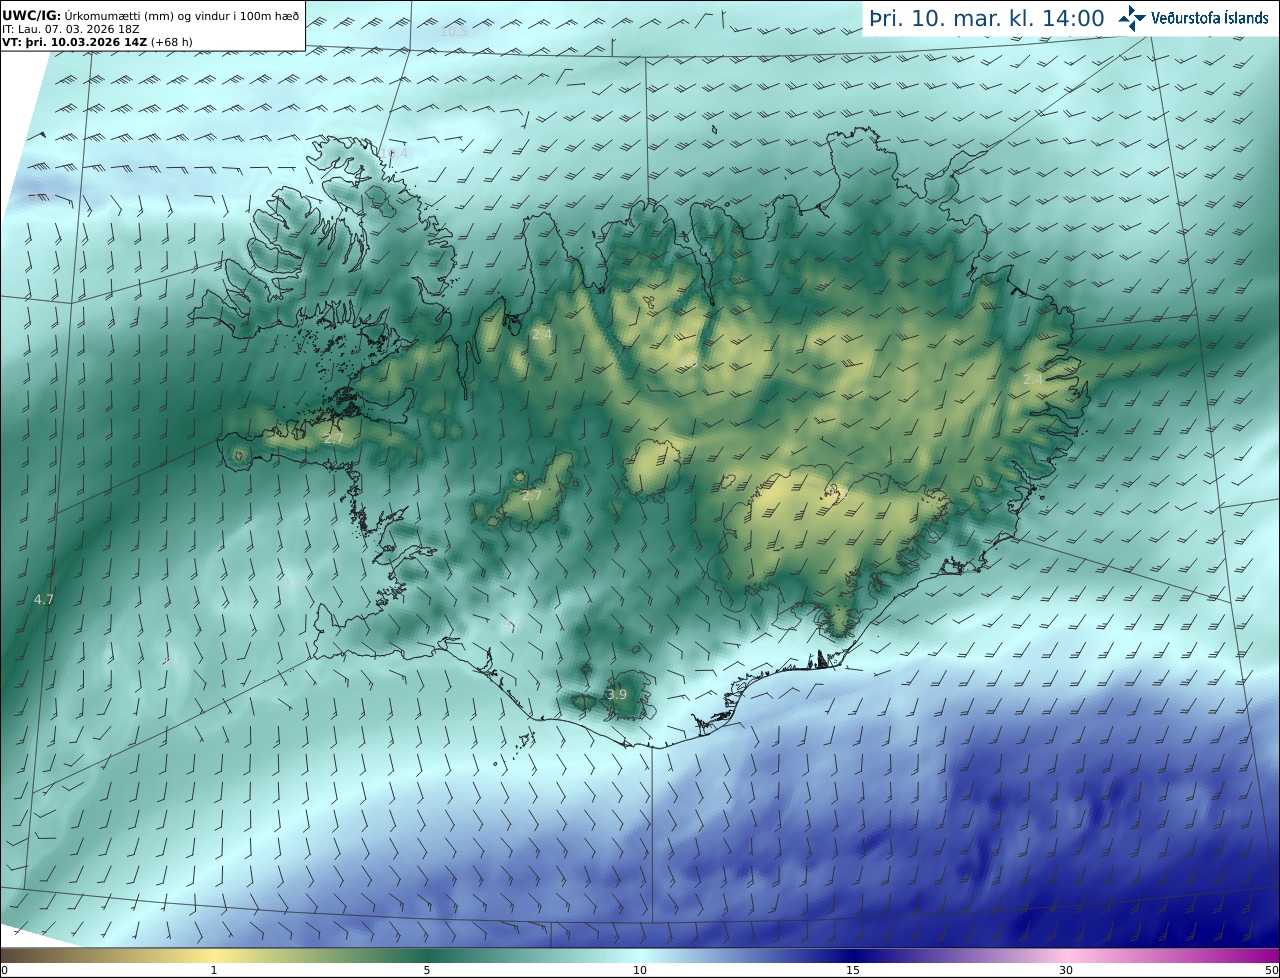The width and height of the screenshot is (1280, 978).
Task: Pick the pink colorbar segment above 30
Action: [x=1066, y=955]
